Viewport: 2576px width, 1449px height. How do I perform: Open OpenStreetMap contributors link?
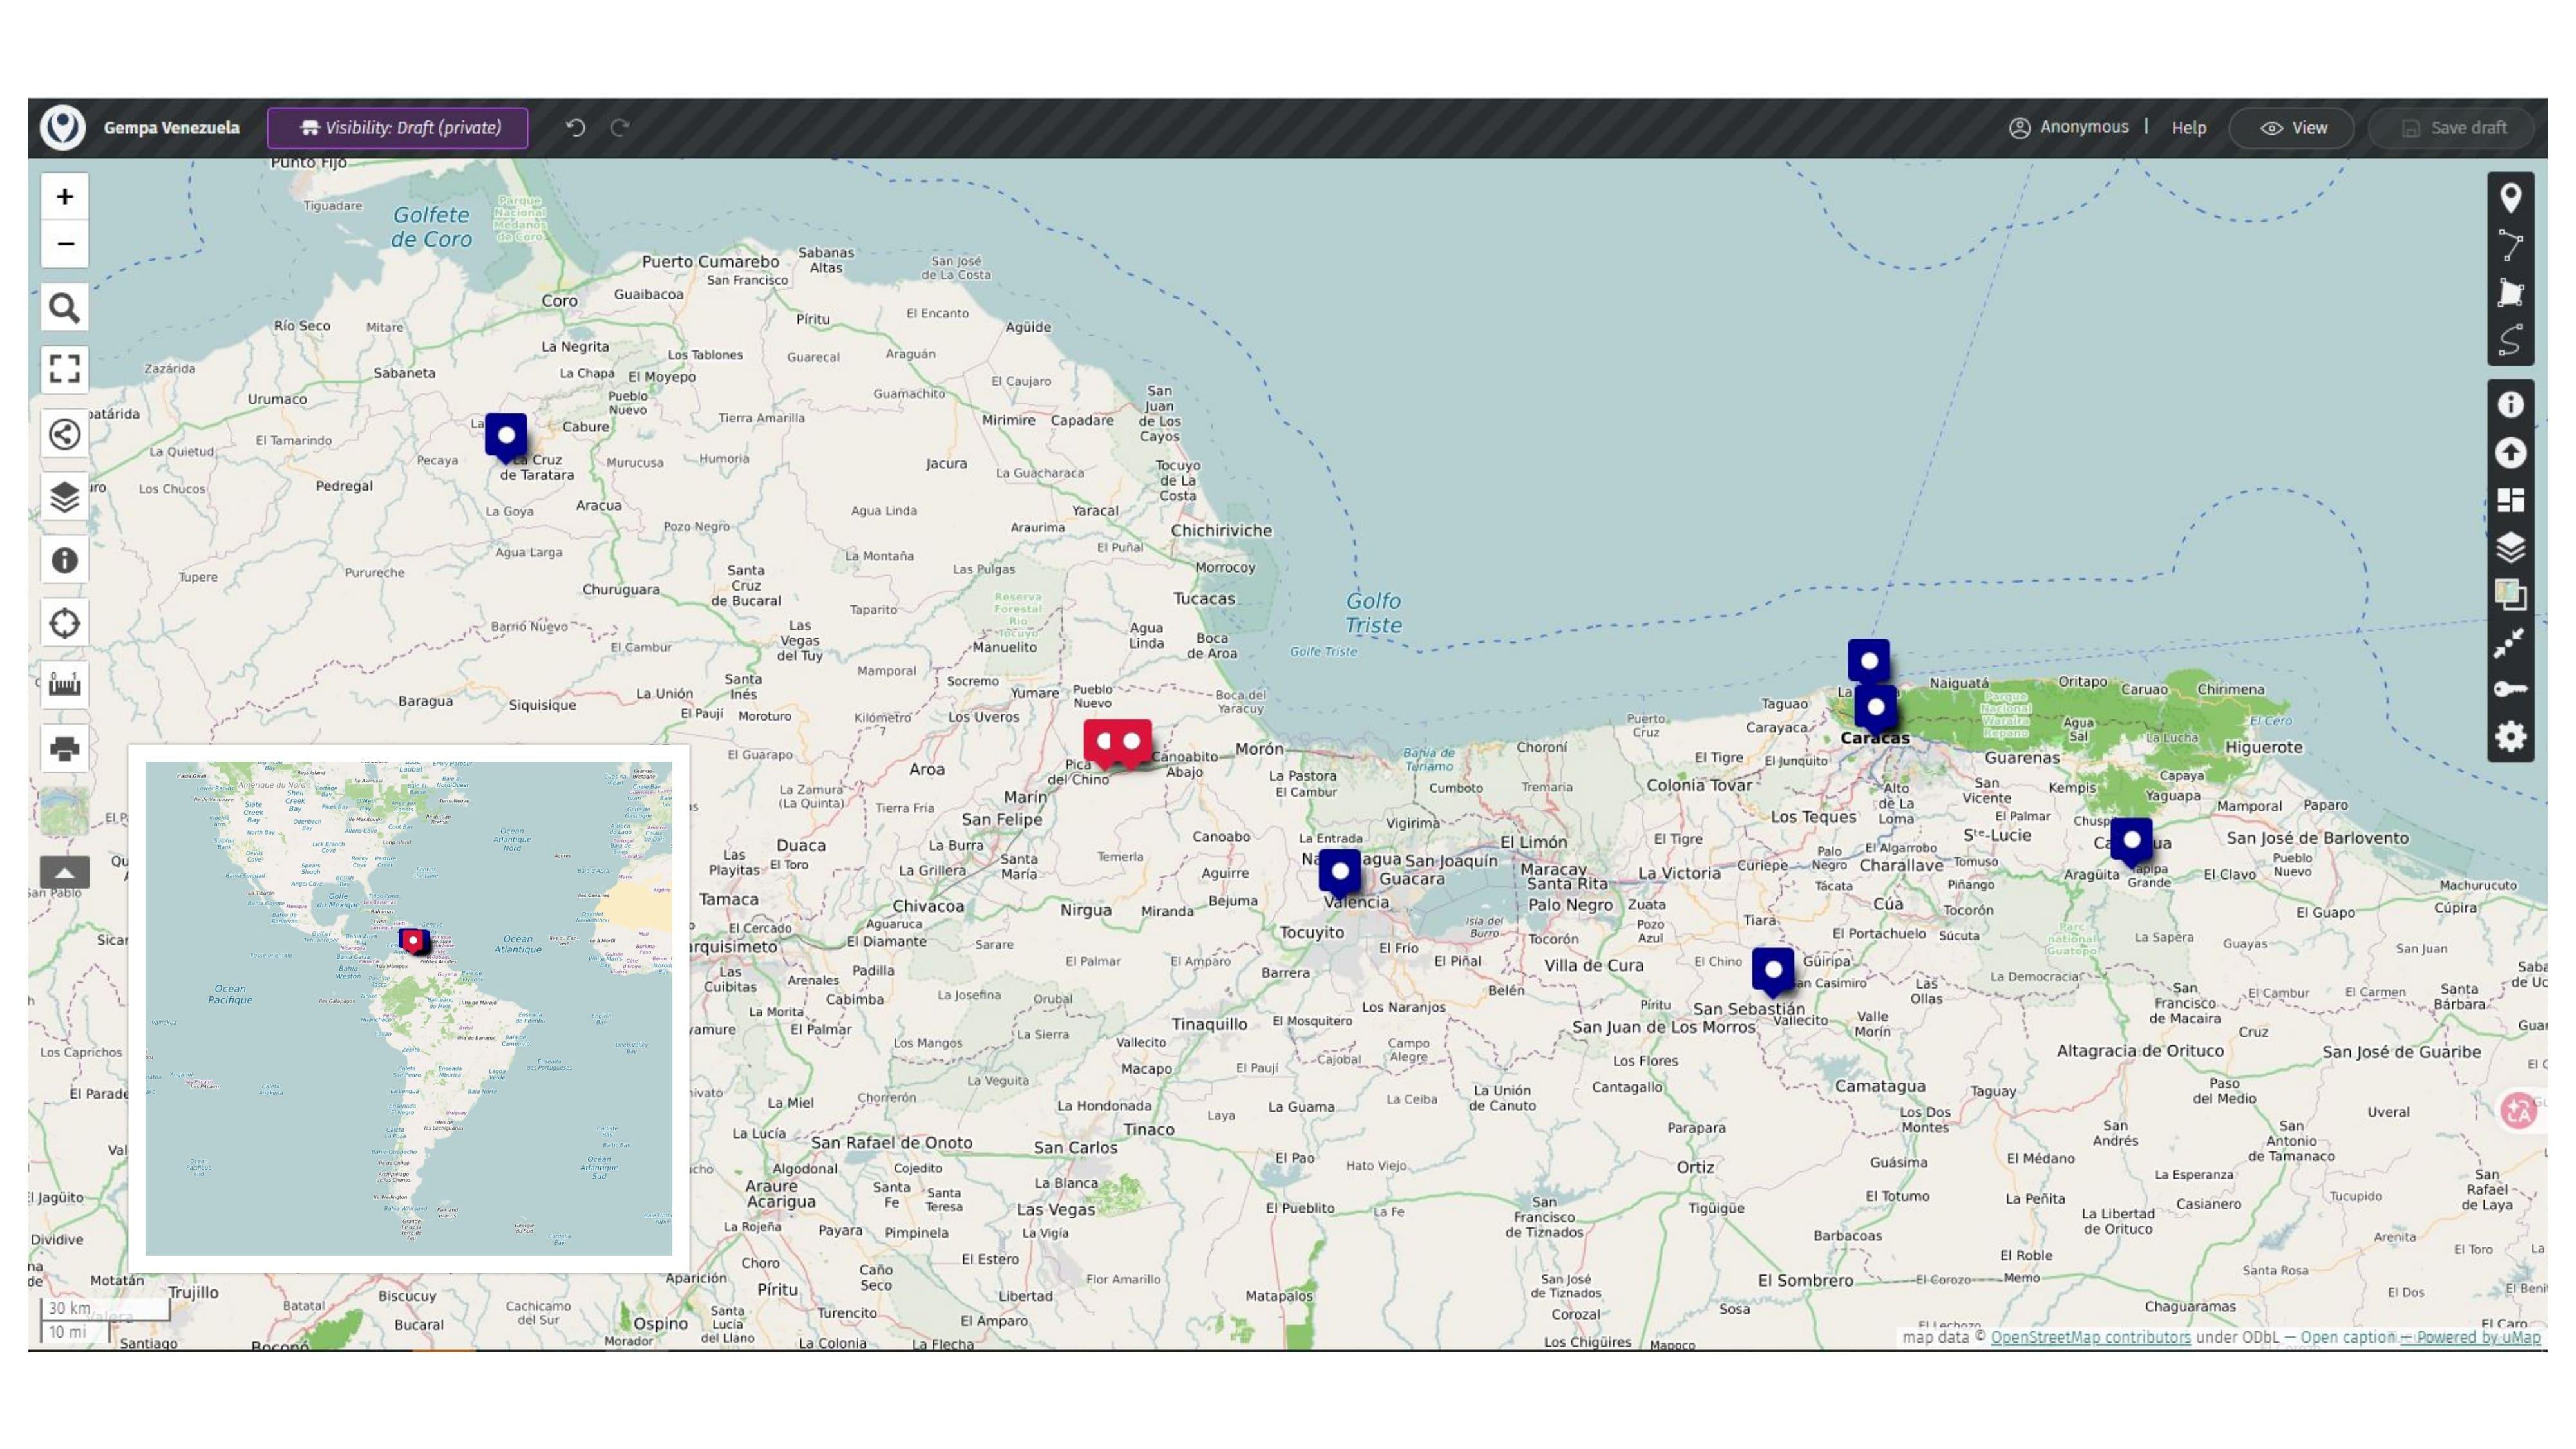pyautogui.click(x=2090, y=1337)
